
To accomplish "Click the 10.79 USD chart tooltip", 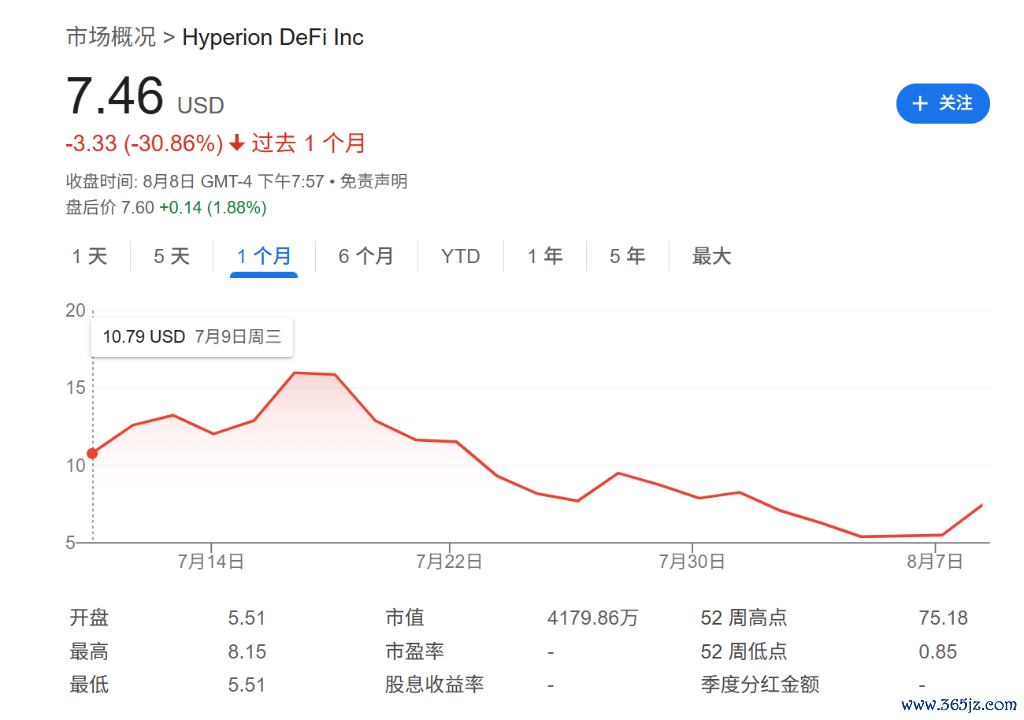I will tap(192, 337).
